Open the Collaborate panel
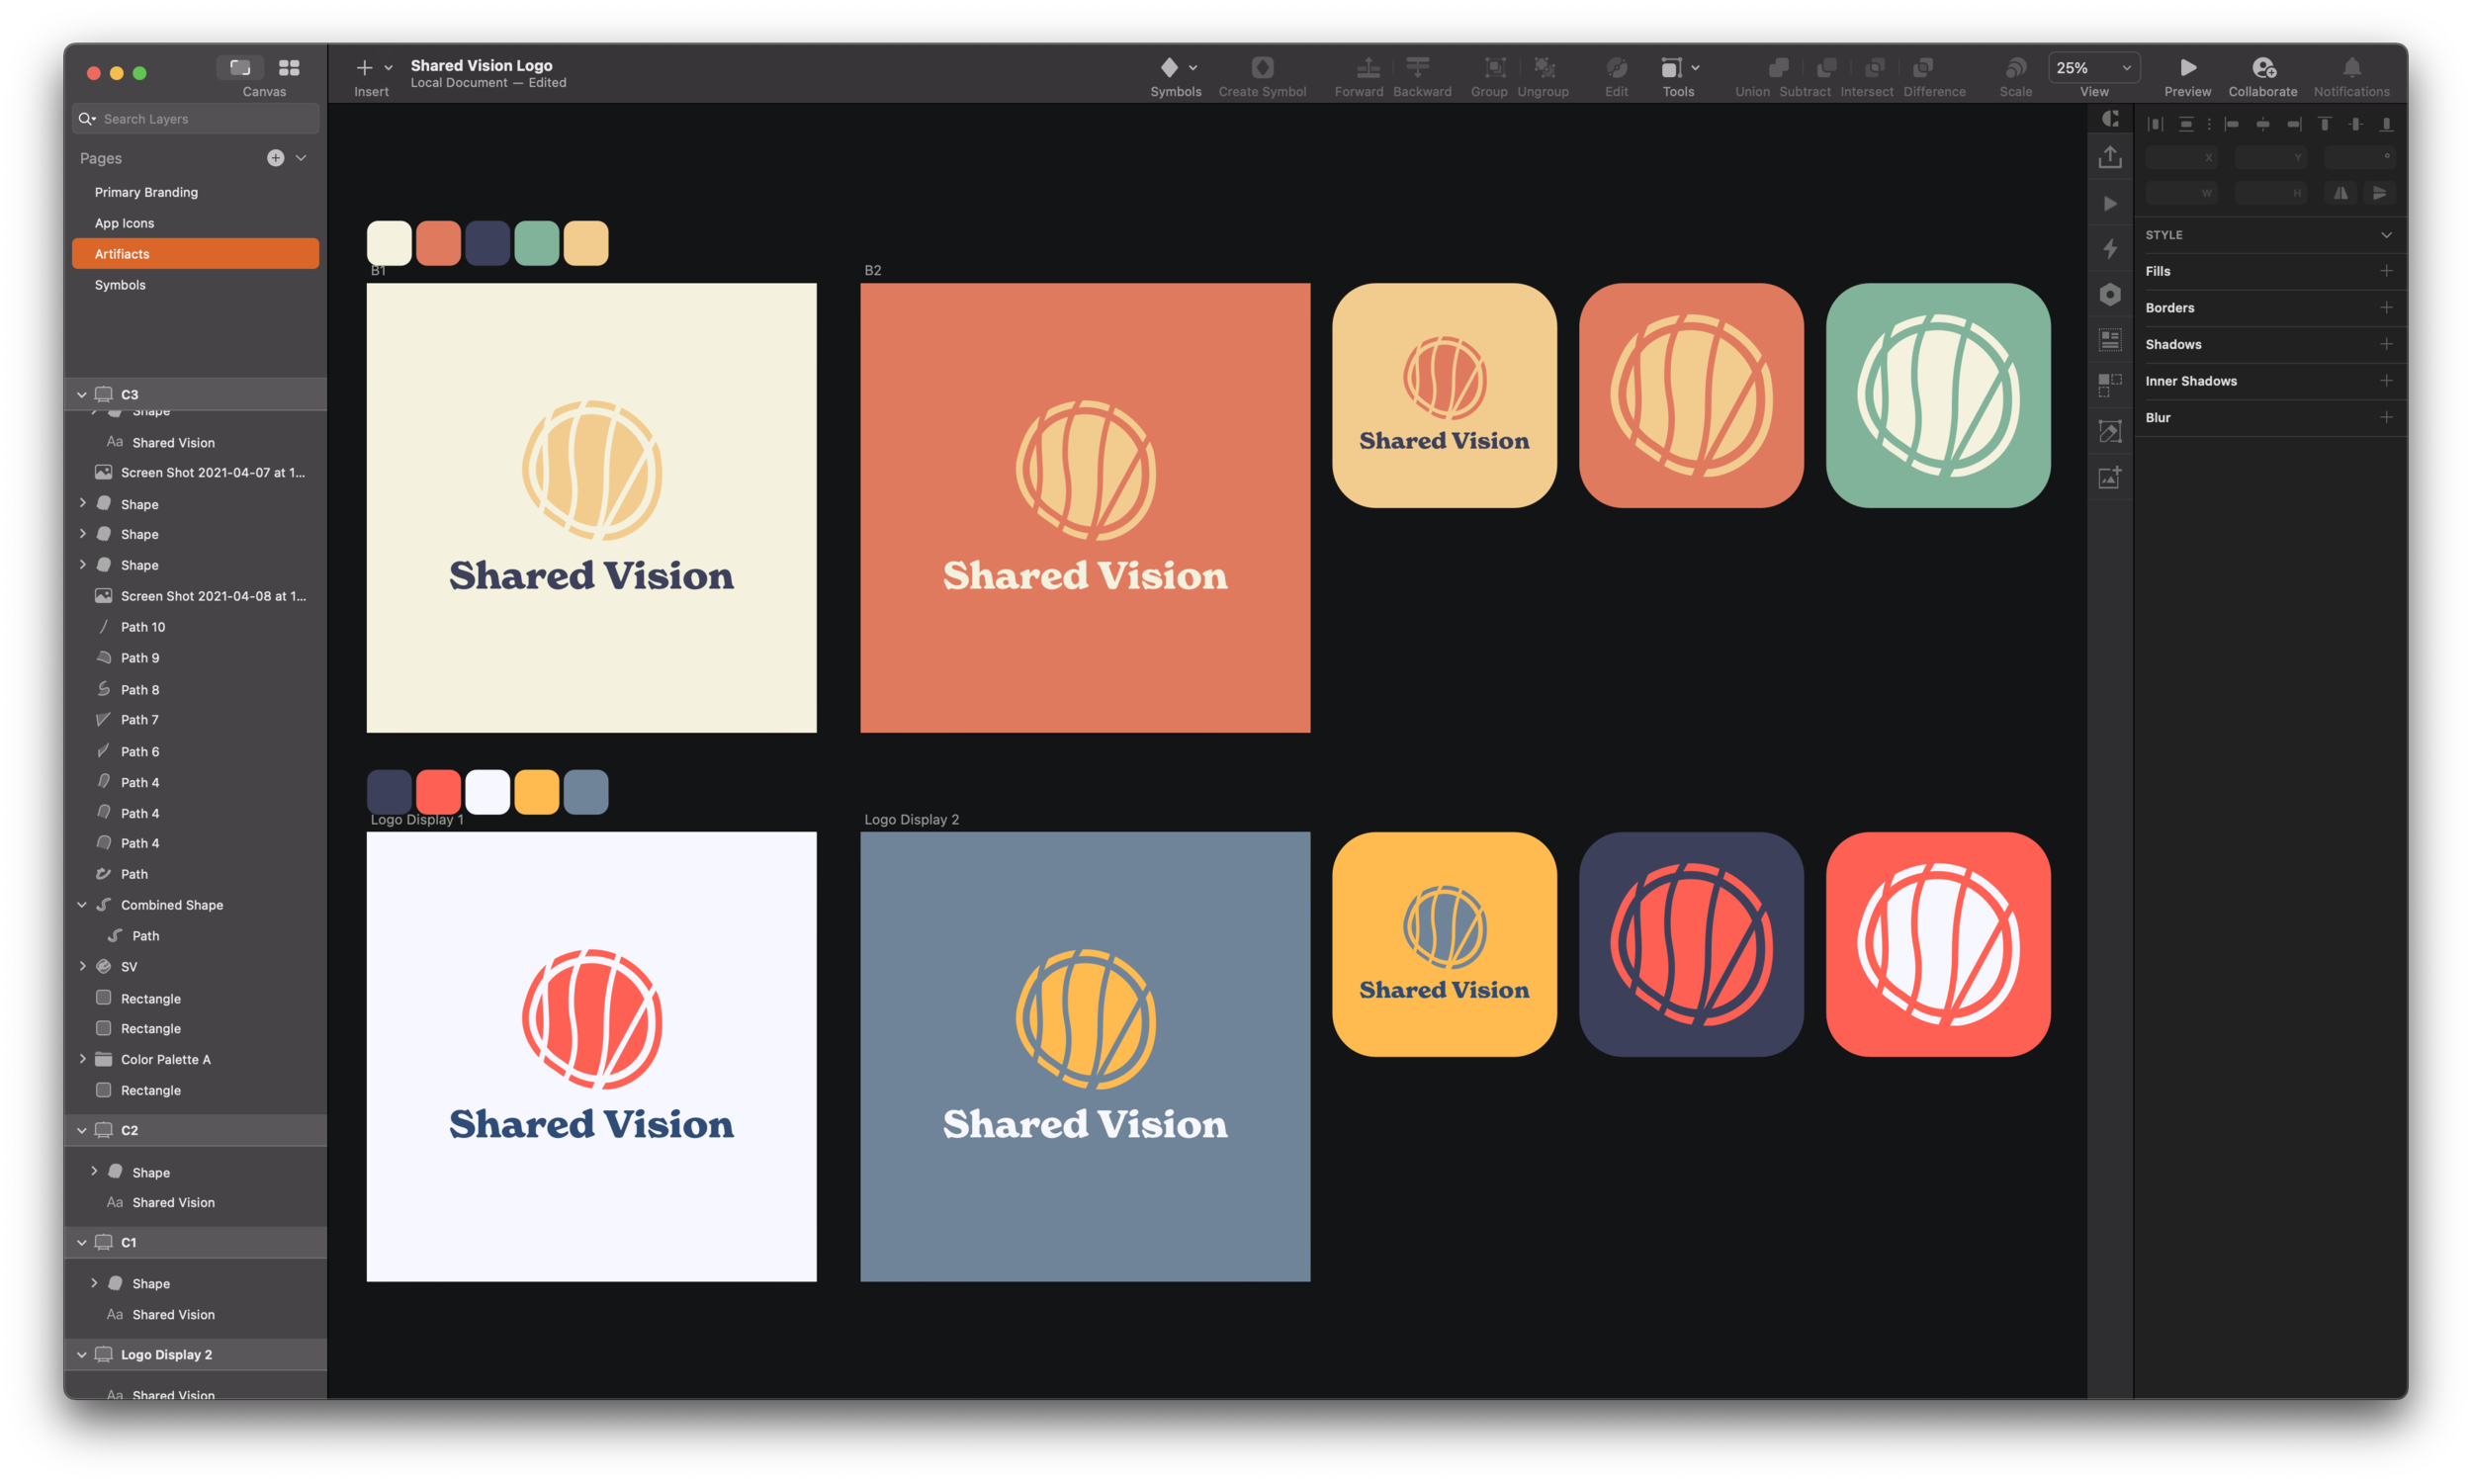Viewport: 2472px width, 1484px height. [2263, 67]
